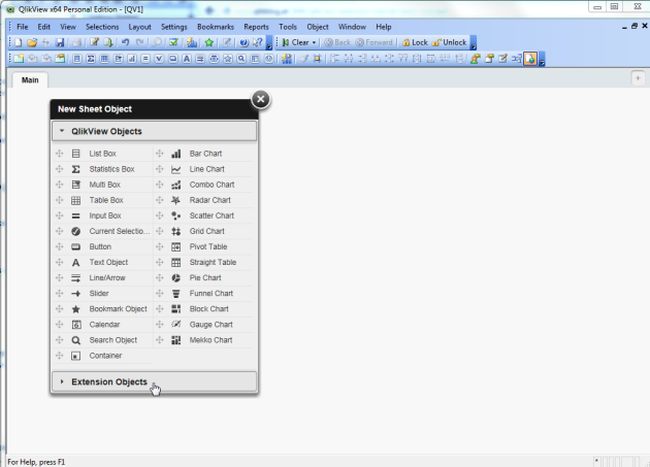650x467 pixels.
Task: Click the Unlock selections button
Action: 449,42
